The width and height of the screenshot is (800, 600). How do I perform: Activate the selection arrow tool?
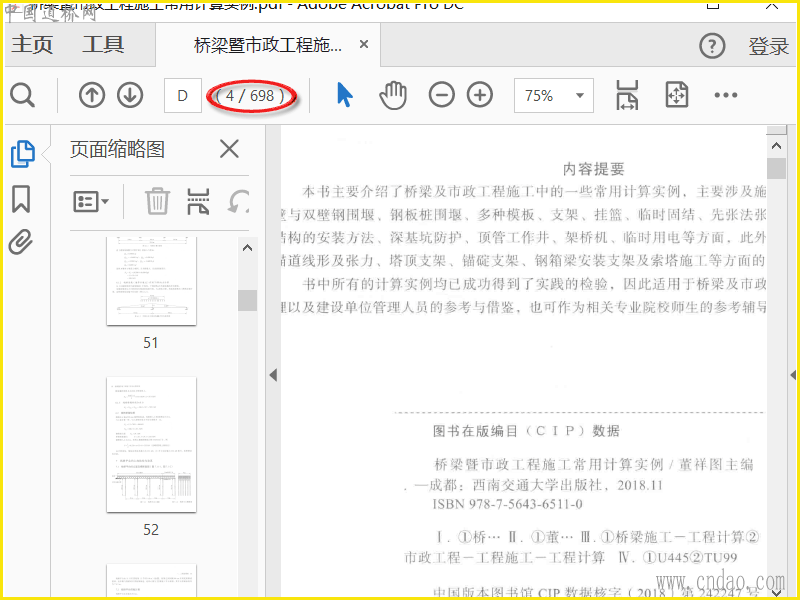click(x=345, y=95)
